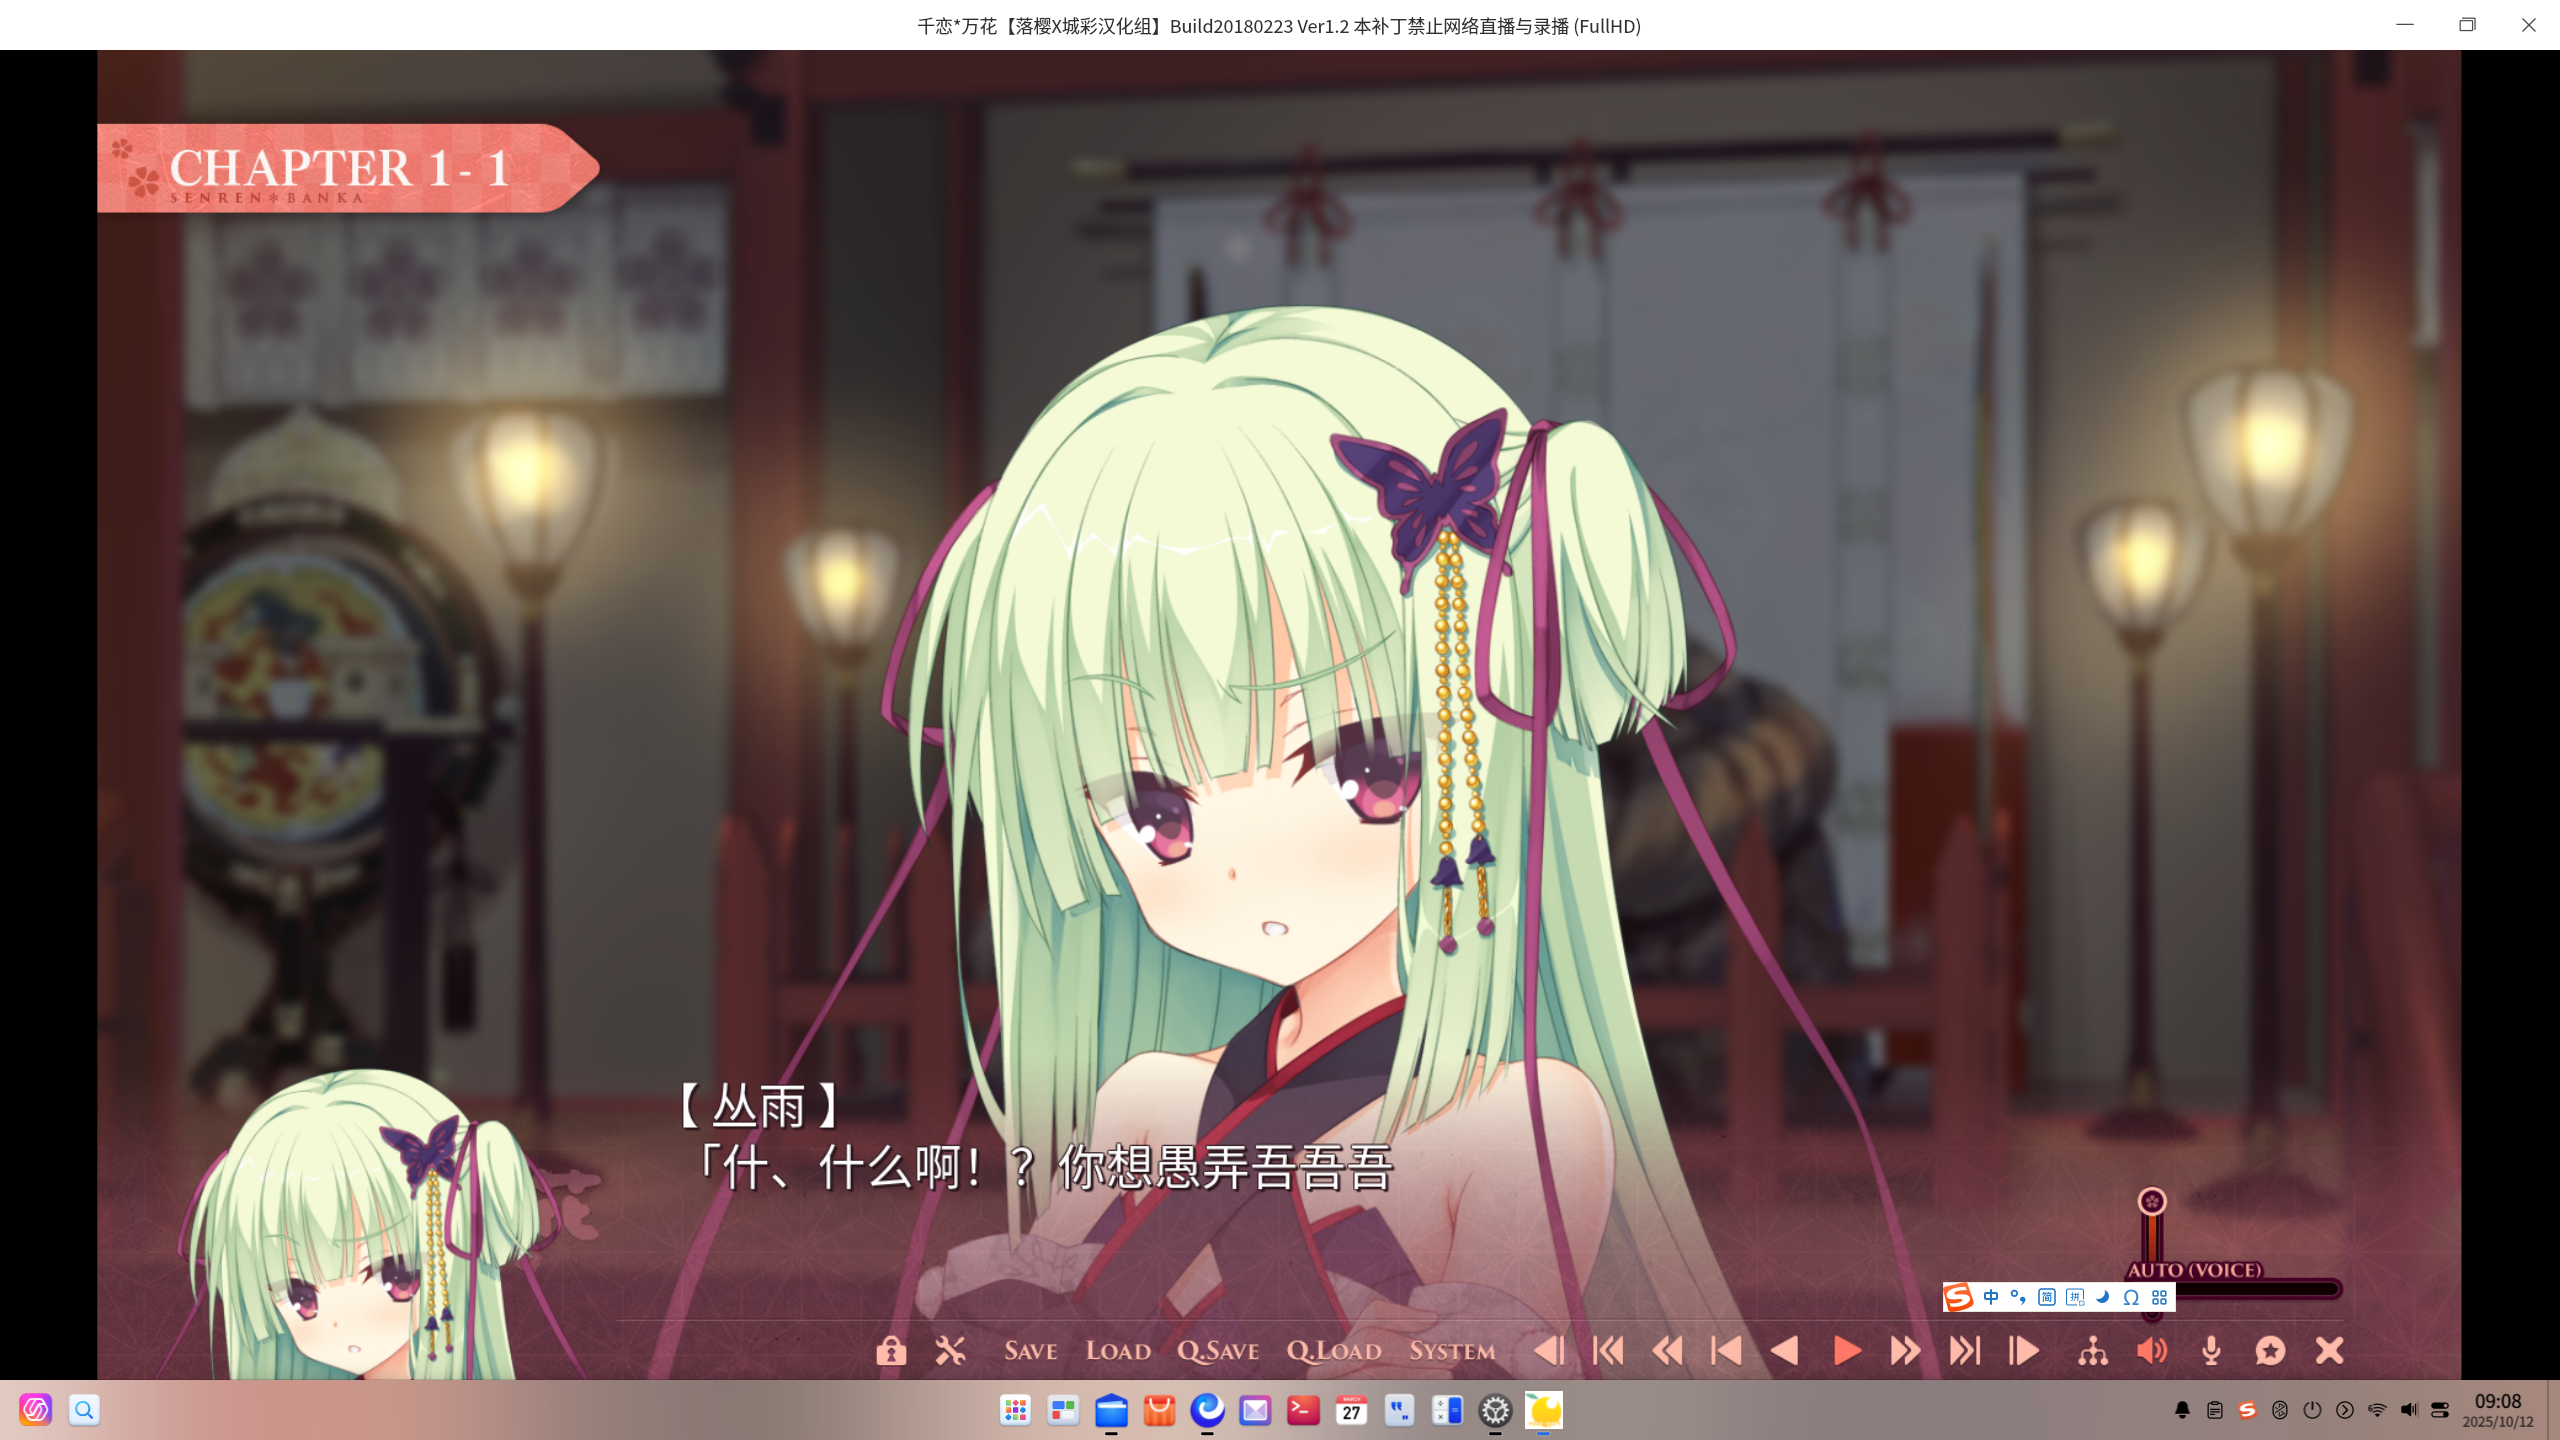Image resolution: width=2560 pixels, height=1440 pixels.
Task: Open the notification bell in system tray
Action: pyautogui.click(x=2182, y=1410)
